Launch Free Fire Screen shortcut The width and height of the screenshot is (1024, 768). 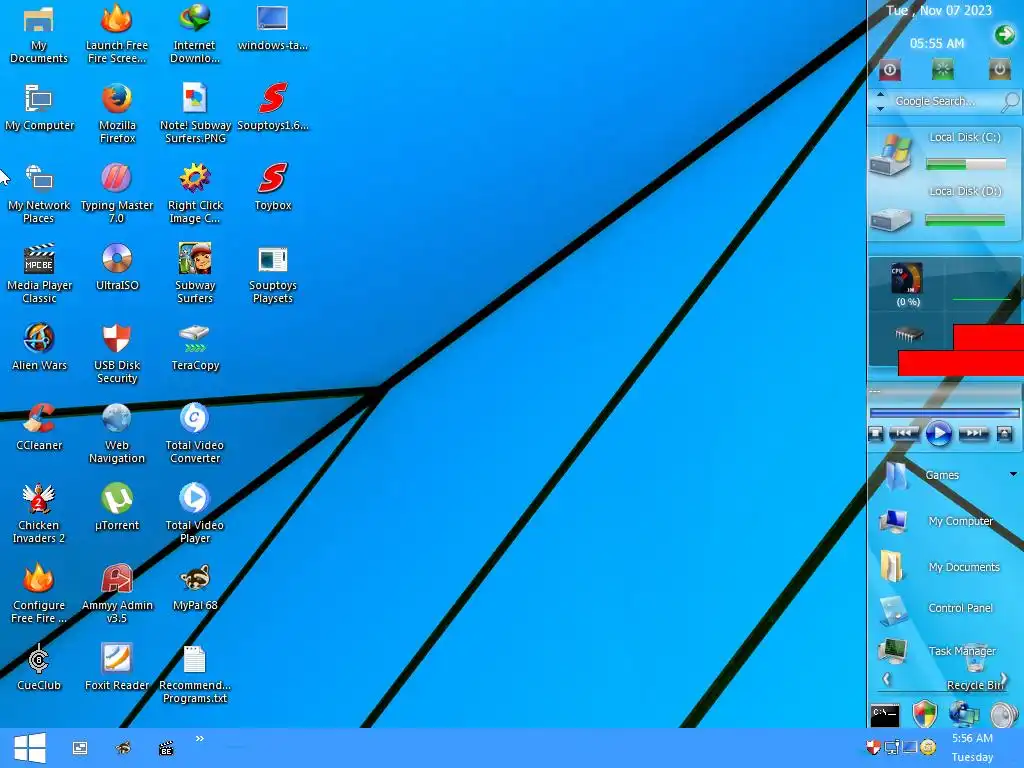pyautogui.click(x=117, y=34)
